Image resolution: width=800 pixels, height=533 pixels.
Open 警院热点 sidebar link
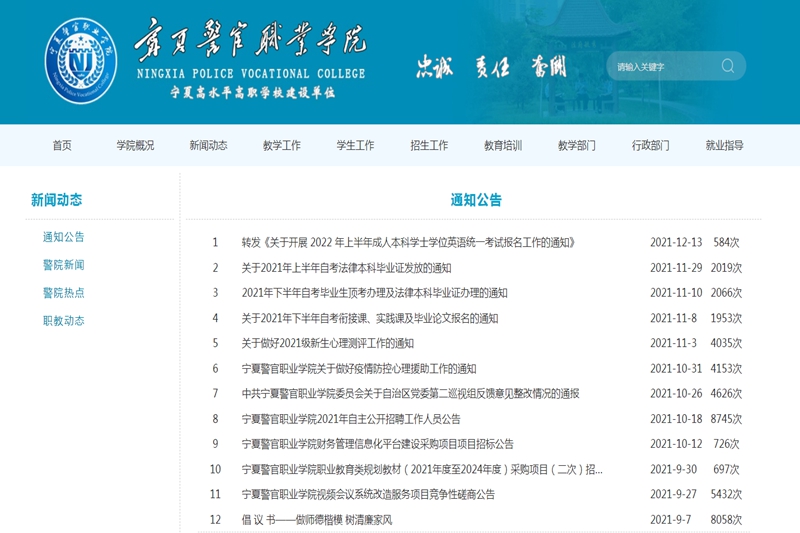(x=64, y=293)
